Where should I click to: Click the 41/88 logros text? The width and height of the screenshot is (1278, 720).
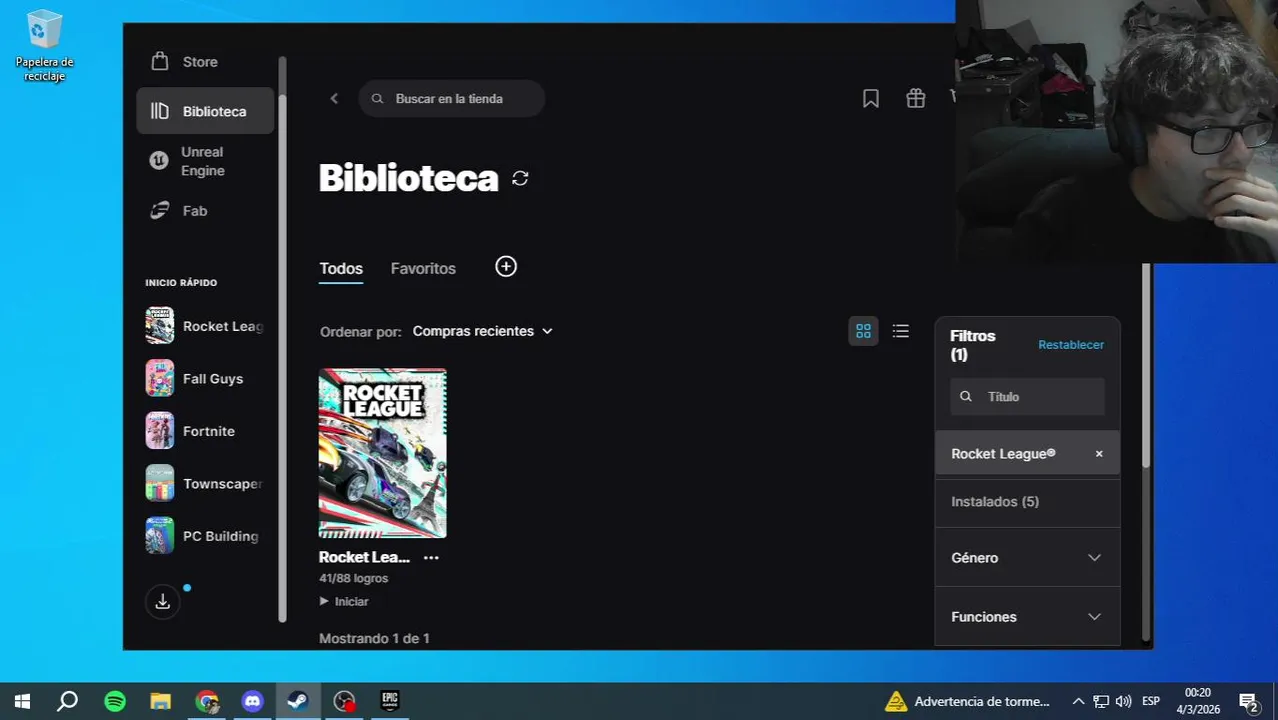(353, 578)
